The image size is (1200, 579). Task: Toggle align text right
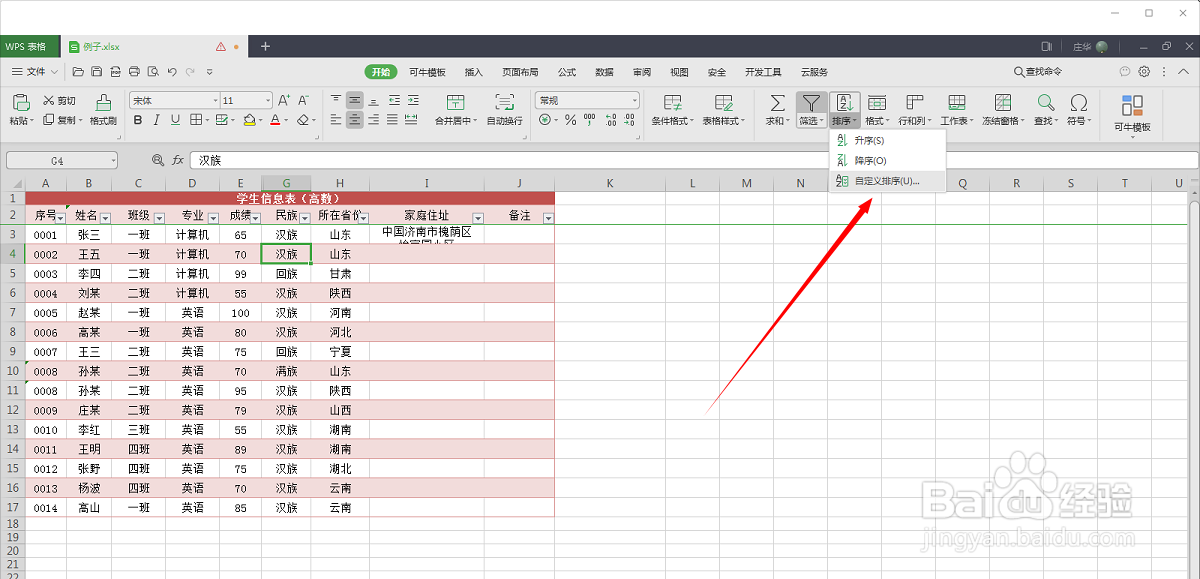point(374,120)
